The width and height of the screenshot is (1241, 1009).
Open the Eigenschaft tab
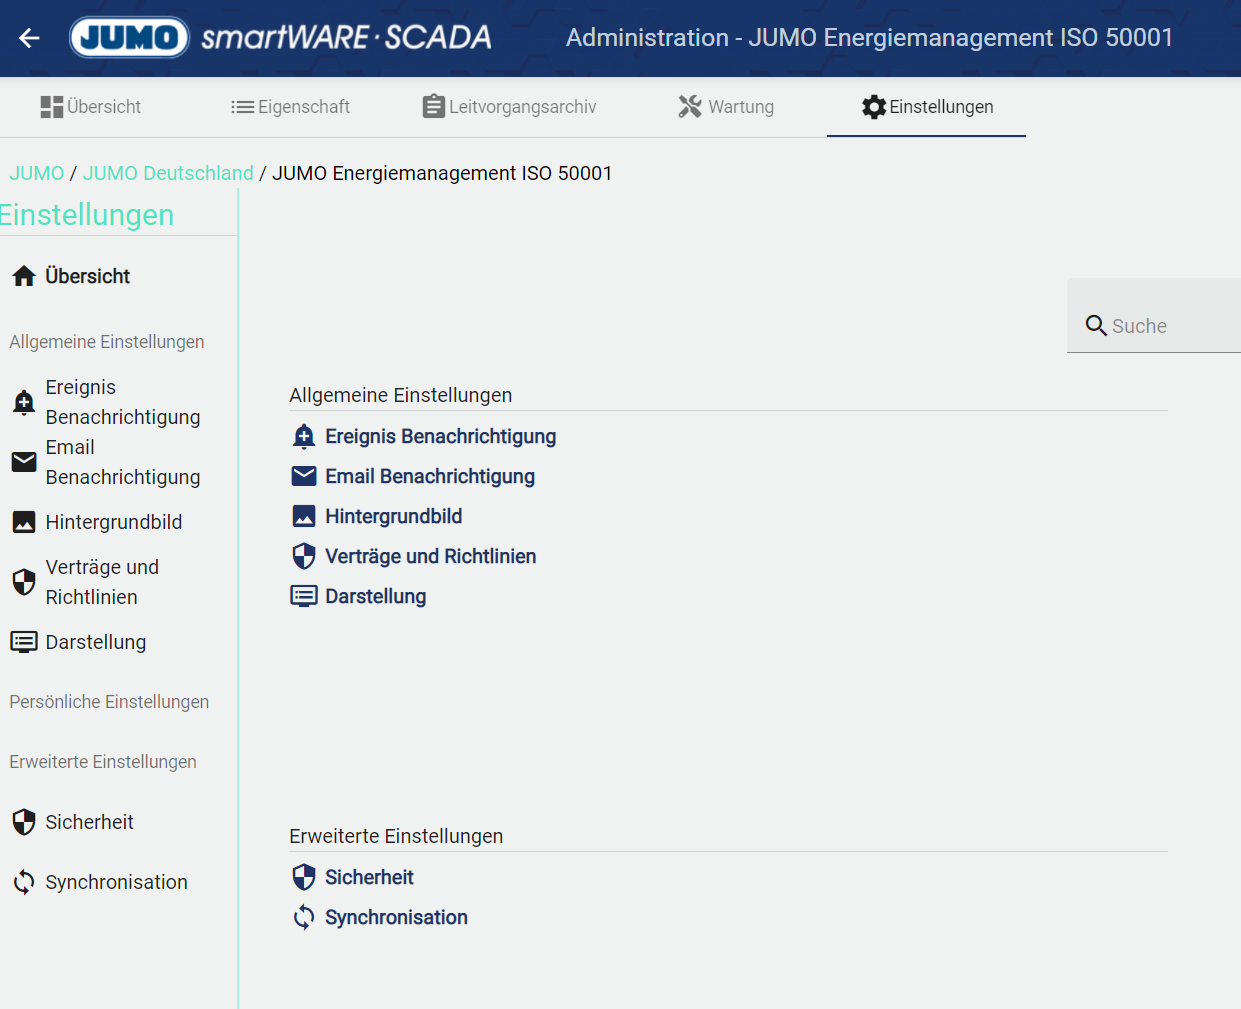(x=291, y=107)
